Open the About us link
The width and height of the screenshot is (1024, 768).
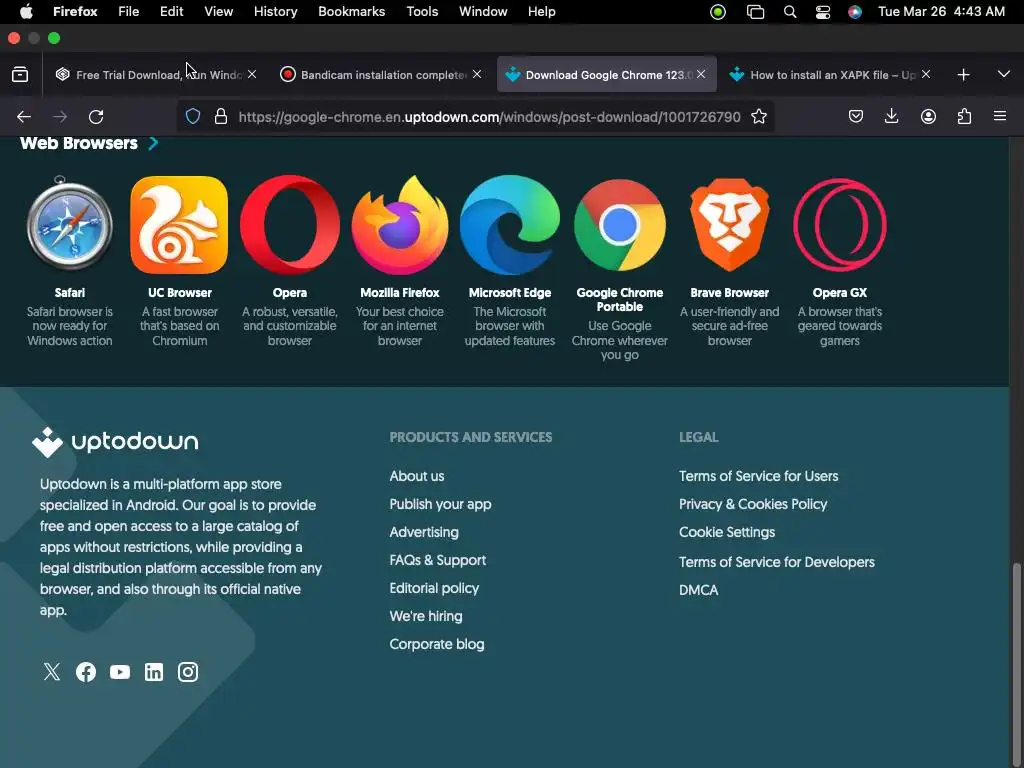pyautogui.click(x=417, y=476)
